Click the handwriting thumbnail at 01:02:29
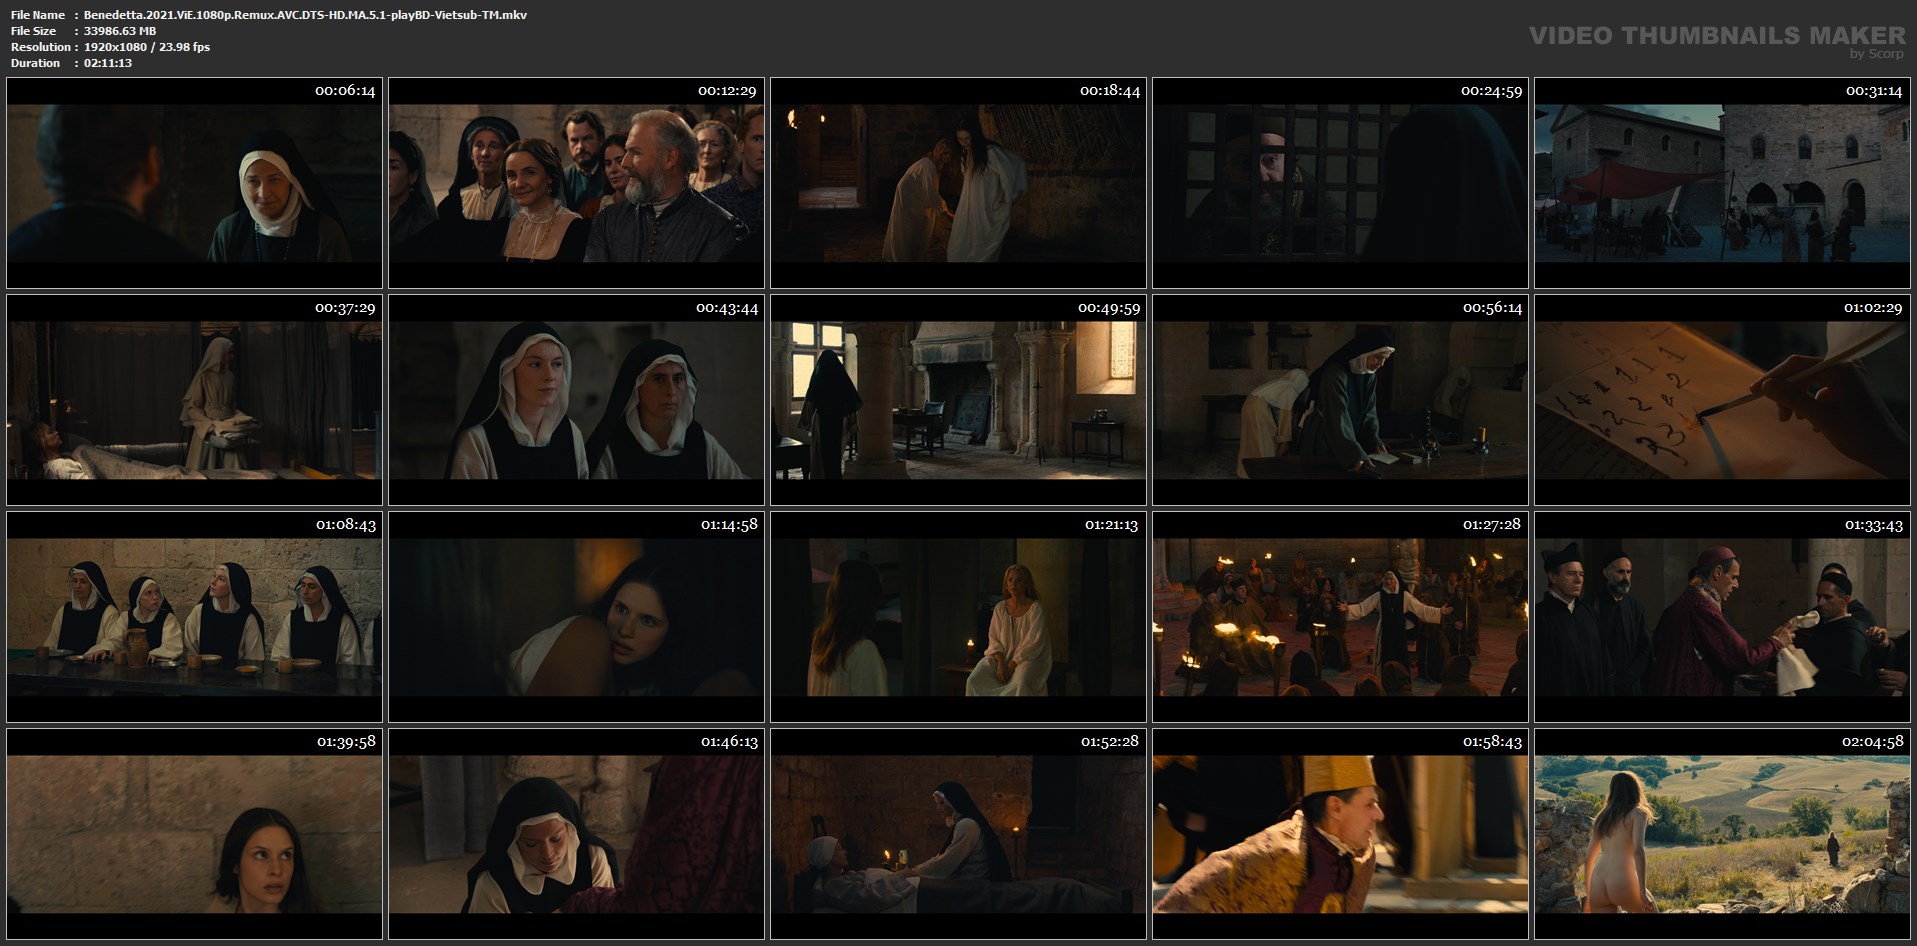Image resolution: width=1917 pixels, height=946 pixels. pos(1722,400)
